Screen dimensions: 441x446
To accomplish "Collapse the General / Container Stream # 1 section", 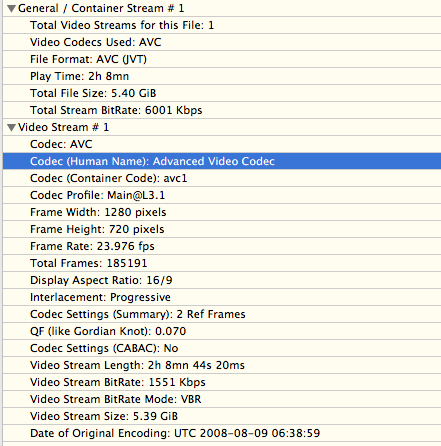I will (x=12, y=9).
